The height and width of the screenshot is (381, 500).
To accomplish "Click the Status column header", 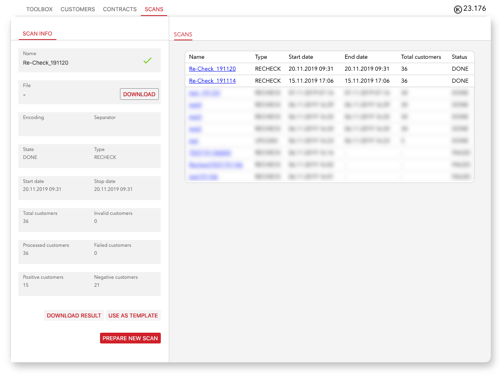I will 459,57.
